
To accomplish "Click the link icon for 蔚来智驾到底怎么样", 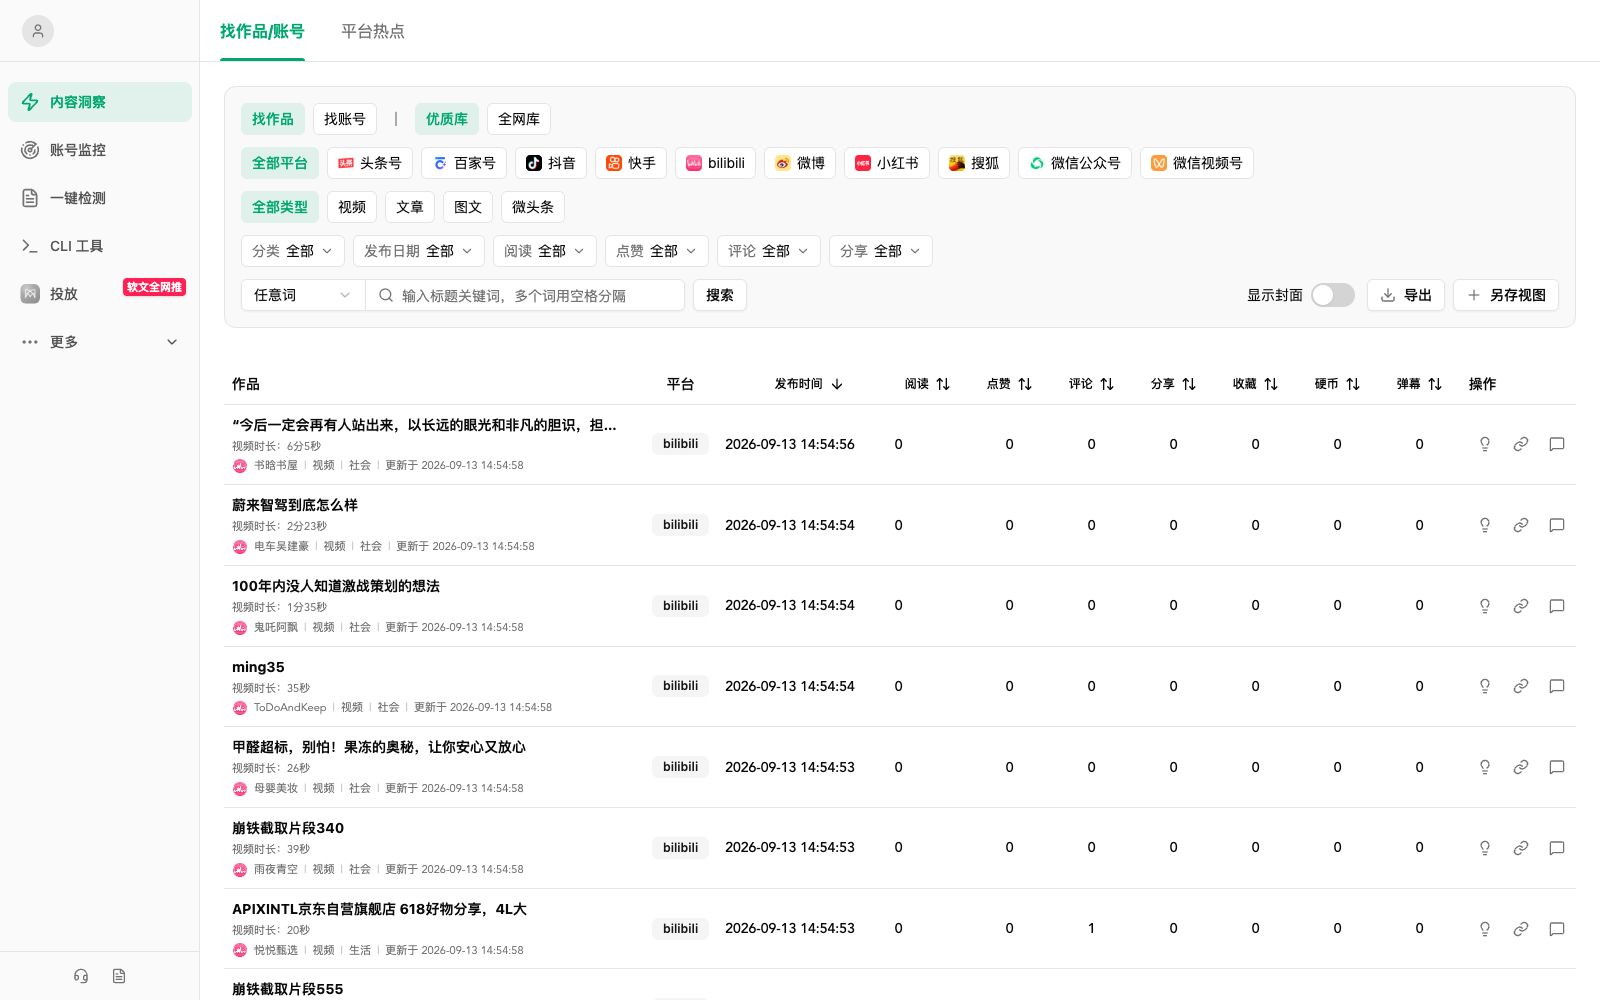I will pyautogui.click(x=1521, y=525).
